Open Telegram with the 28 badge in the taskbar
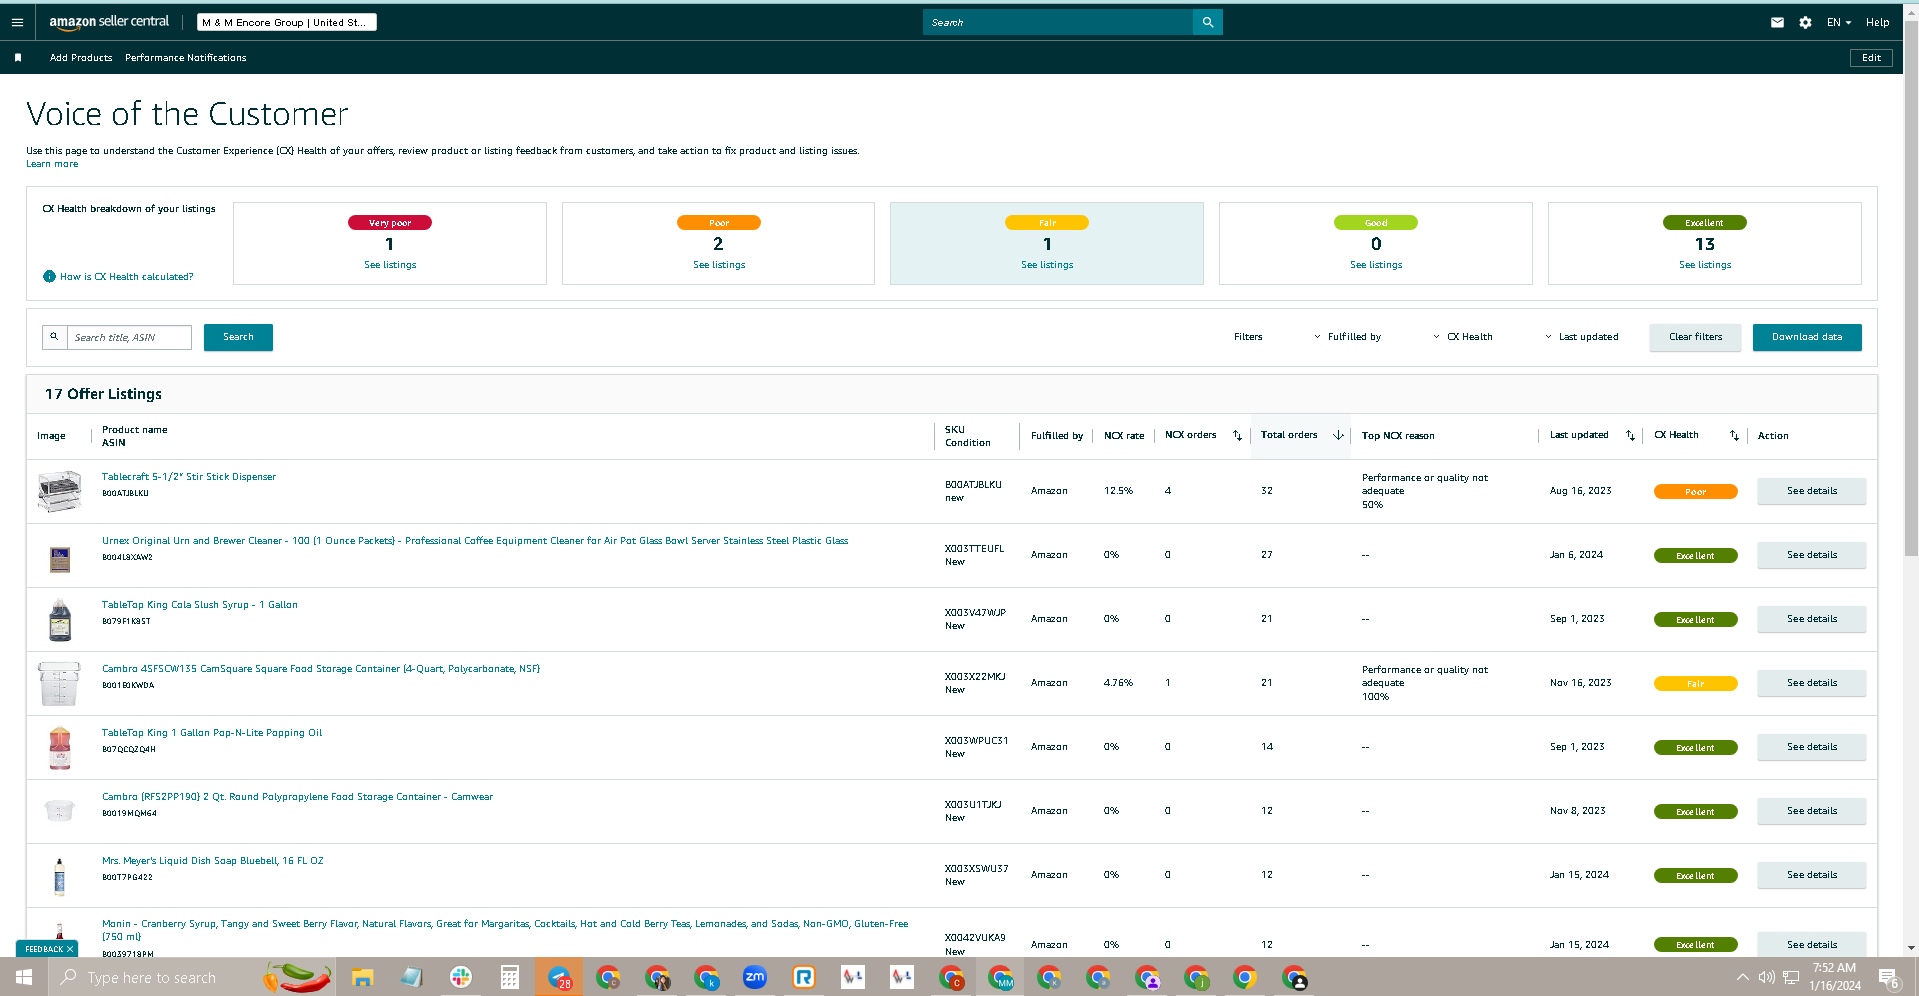The width and height of the screenshot is (1919, 996). point(559,977)
